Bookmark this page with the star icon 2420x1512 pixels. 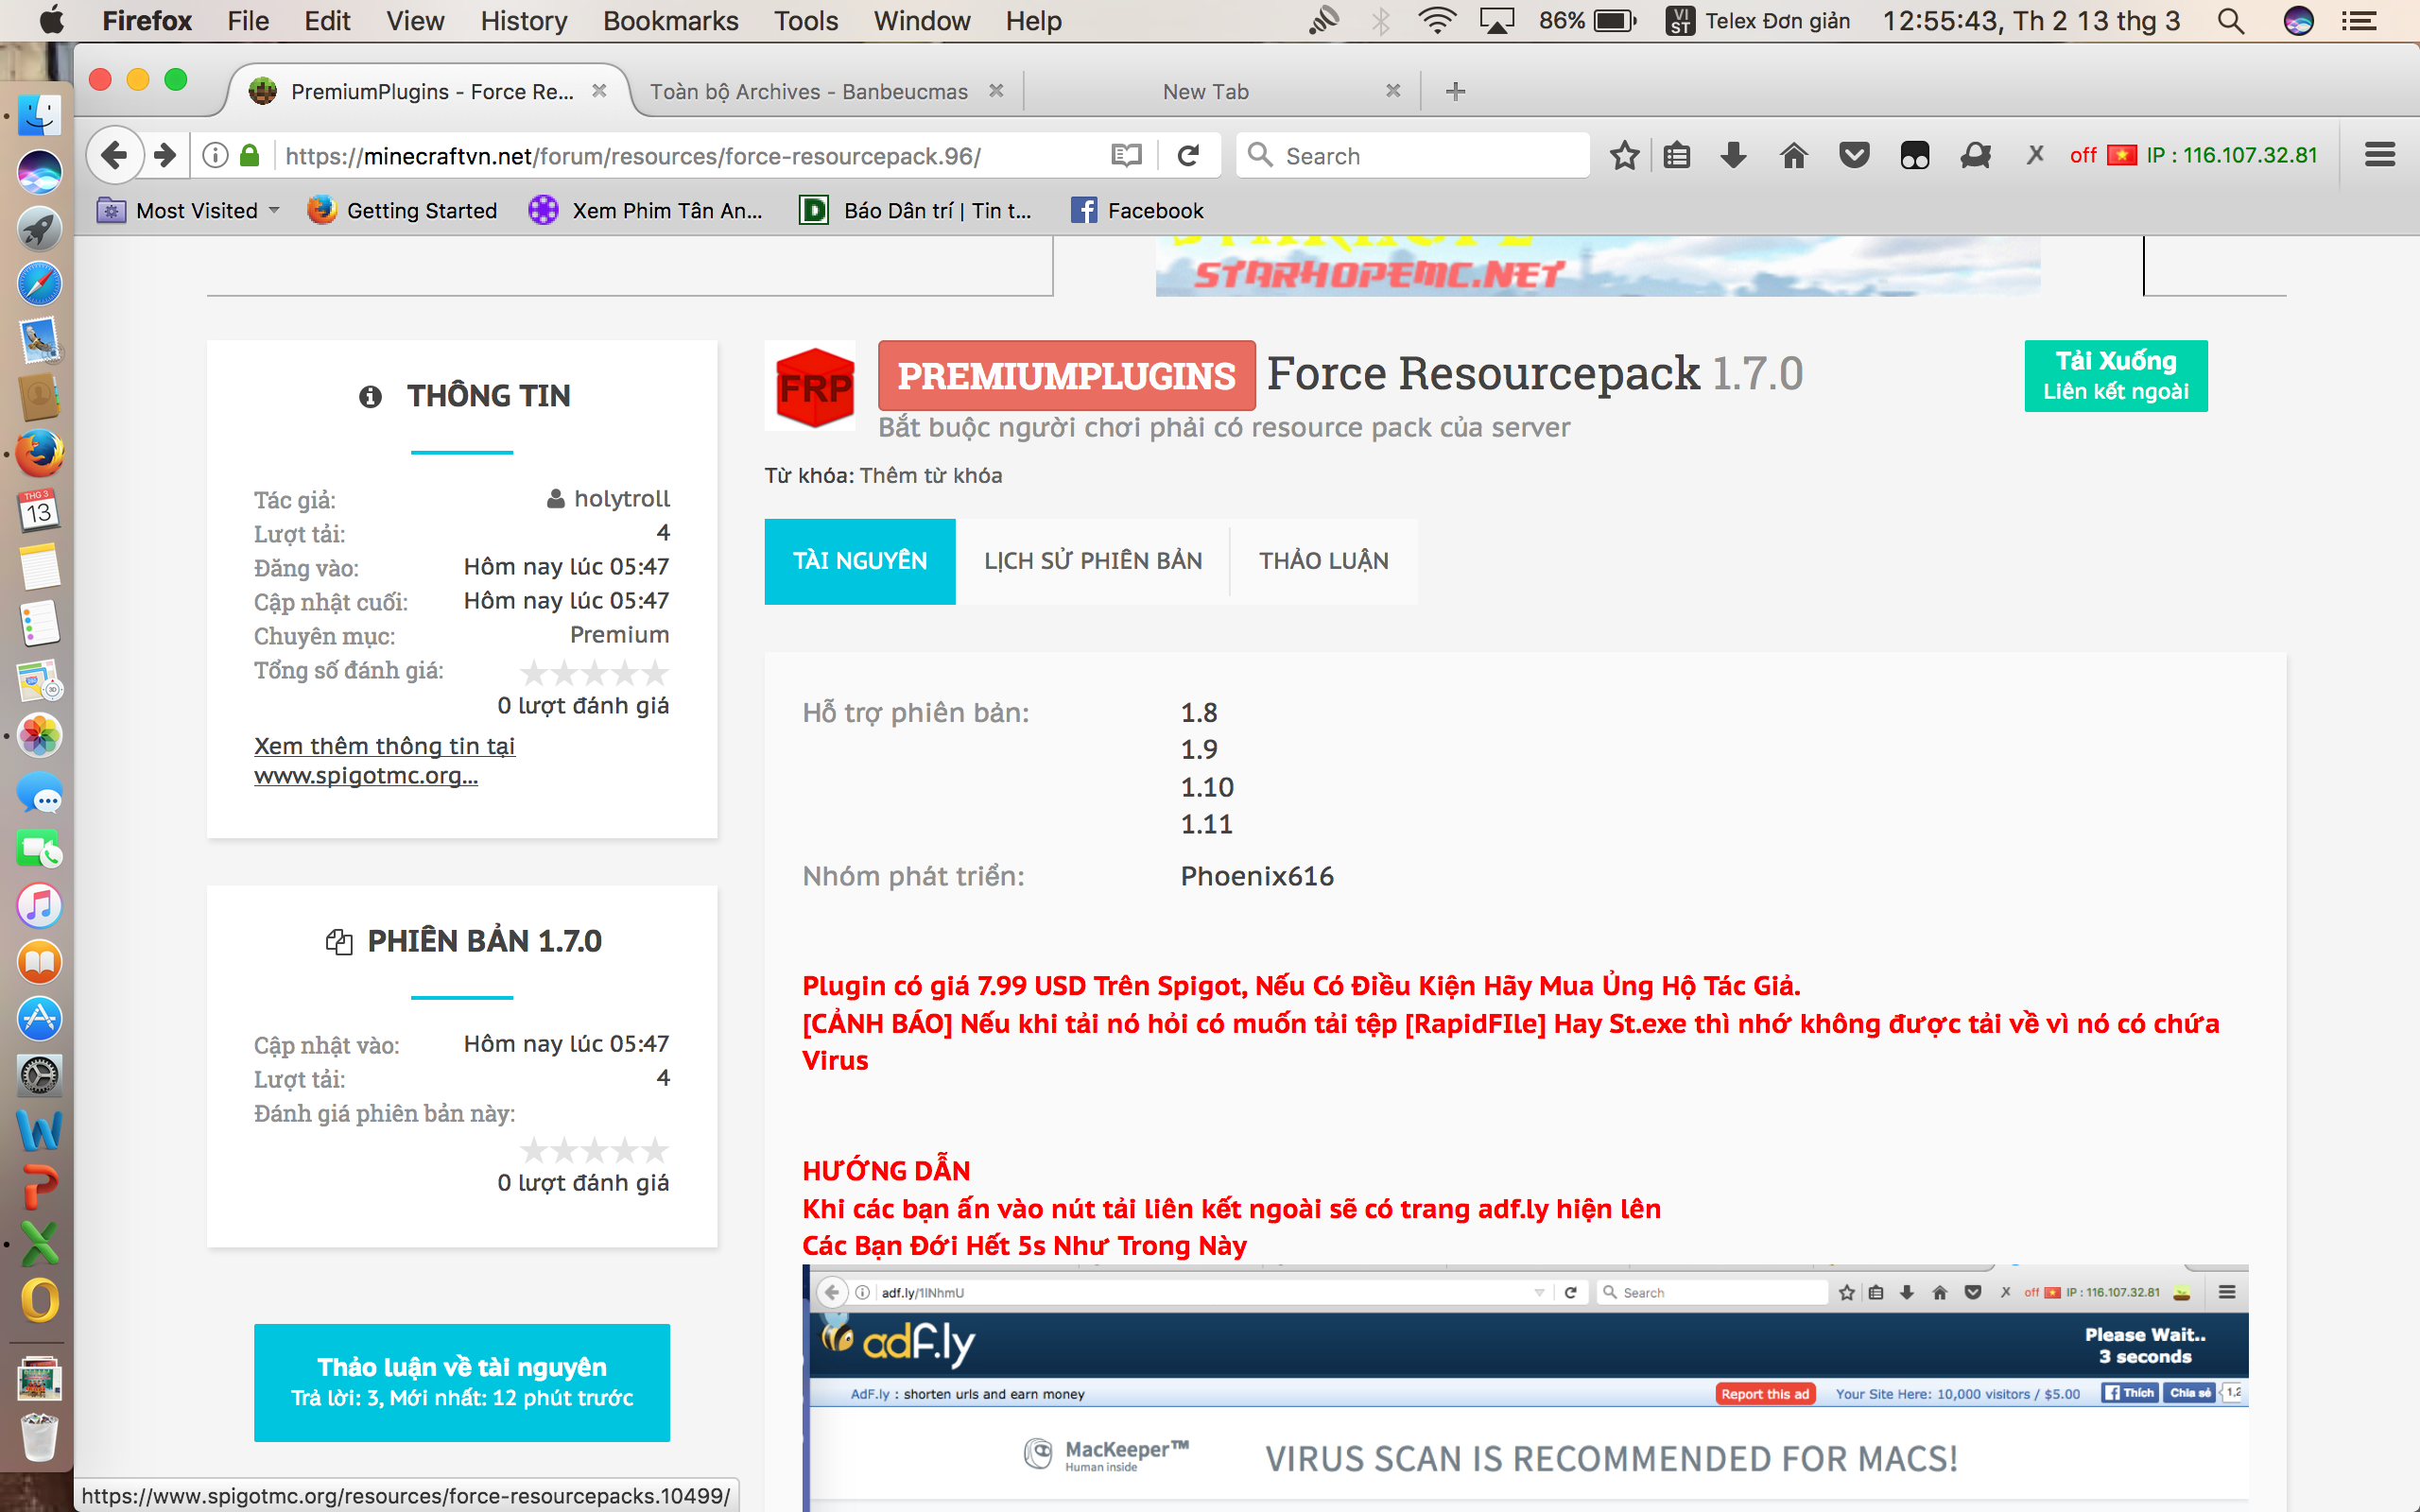tap(1624, 156)
